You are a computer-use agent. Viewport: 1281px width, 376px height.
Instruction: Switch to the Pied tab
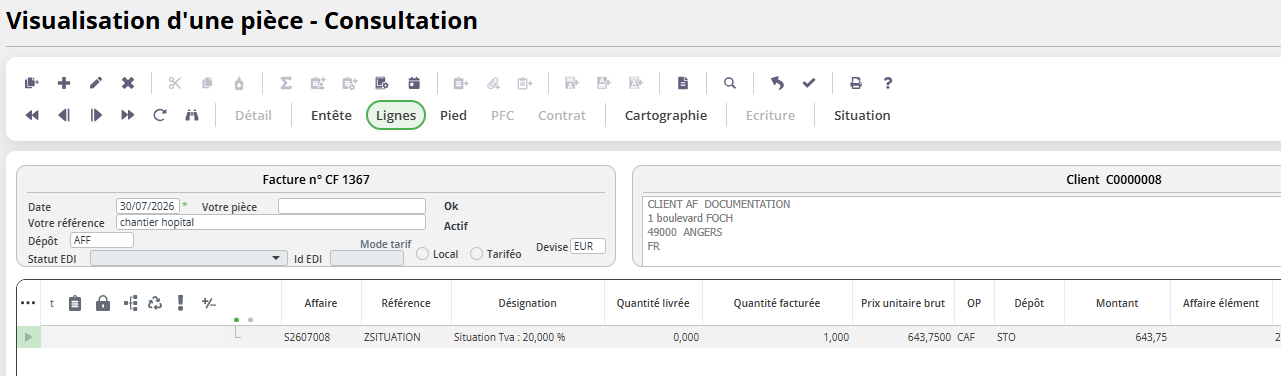click(453, 115)
